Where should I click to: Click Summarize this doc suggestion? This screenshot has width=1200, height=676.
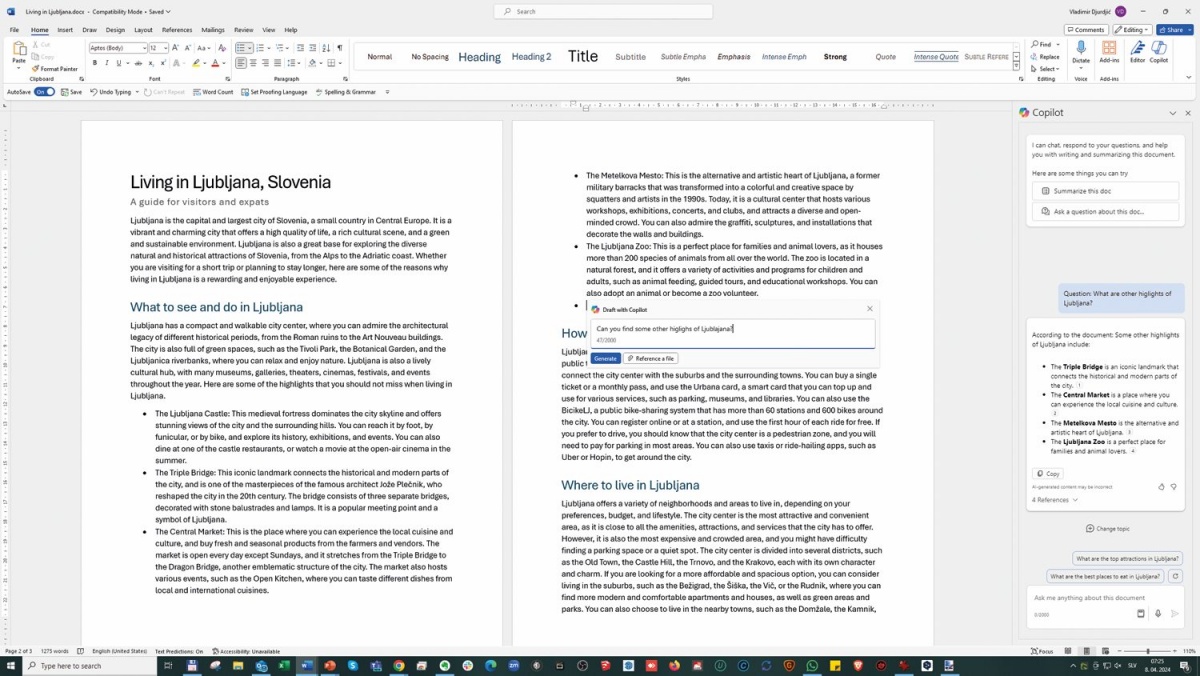tap(1105, 191)
